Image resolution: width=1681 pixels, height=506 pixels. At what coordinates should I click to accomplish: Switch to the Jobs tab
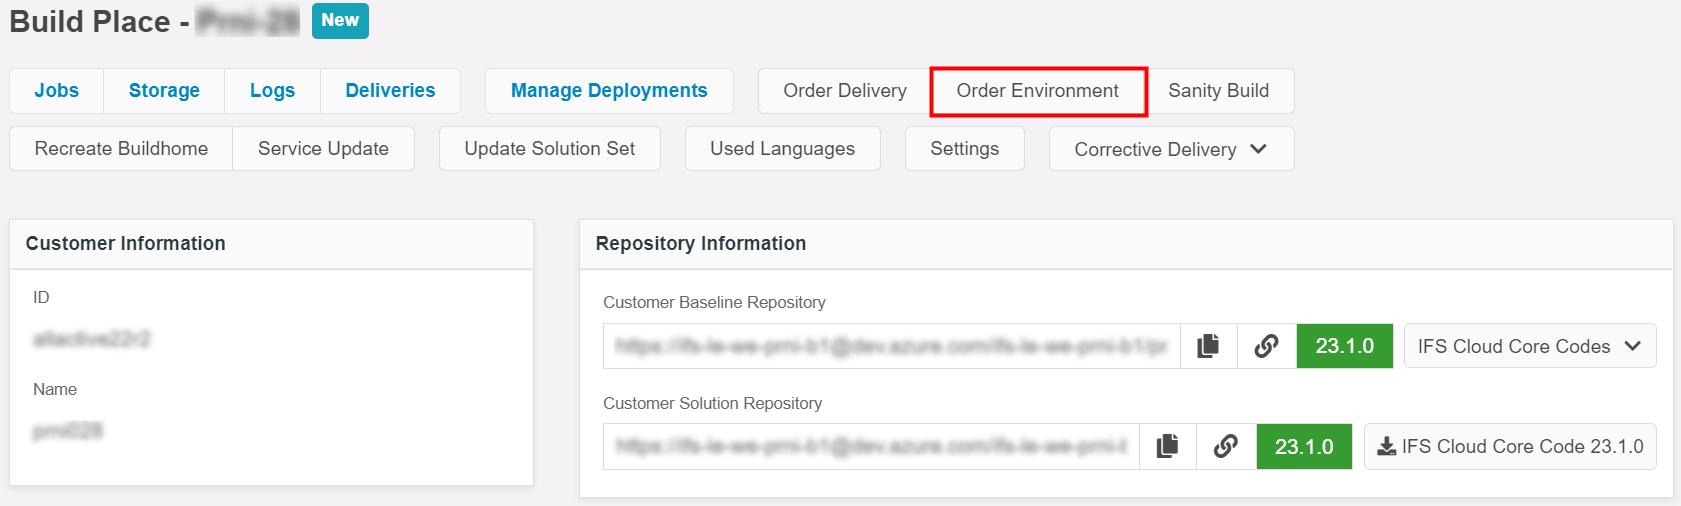(57, 91)
